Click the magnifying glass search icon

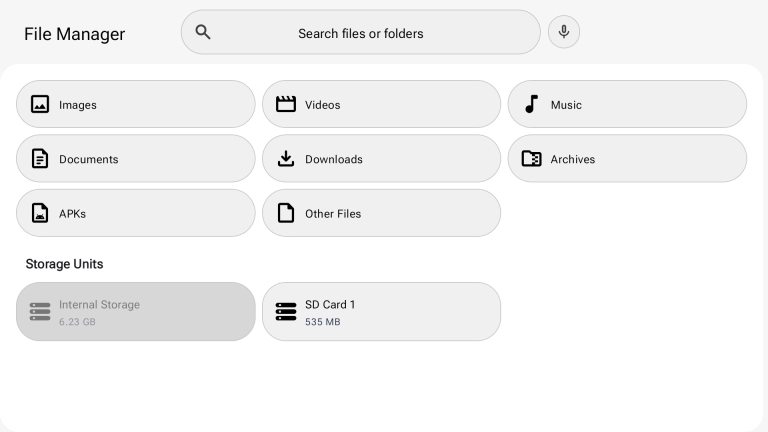(203, 32)
